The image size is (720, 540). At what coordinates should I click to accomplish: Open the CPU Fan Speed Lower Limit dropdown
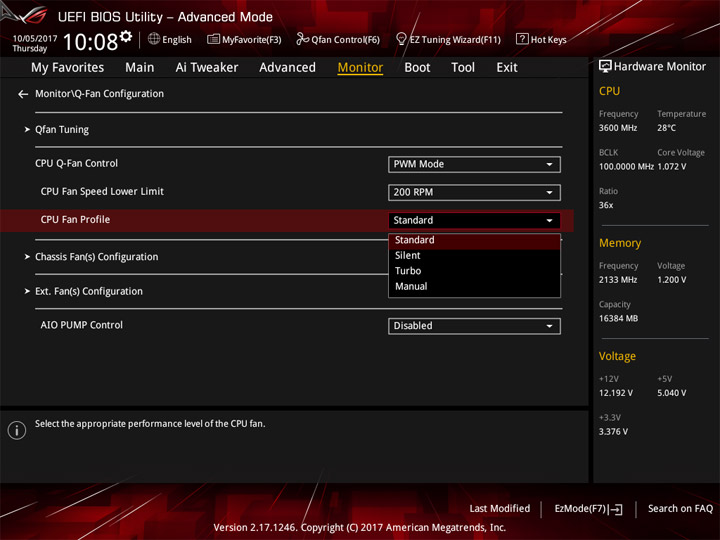click(474, 192)
